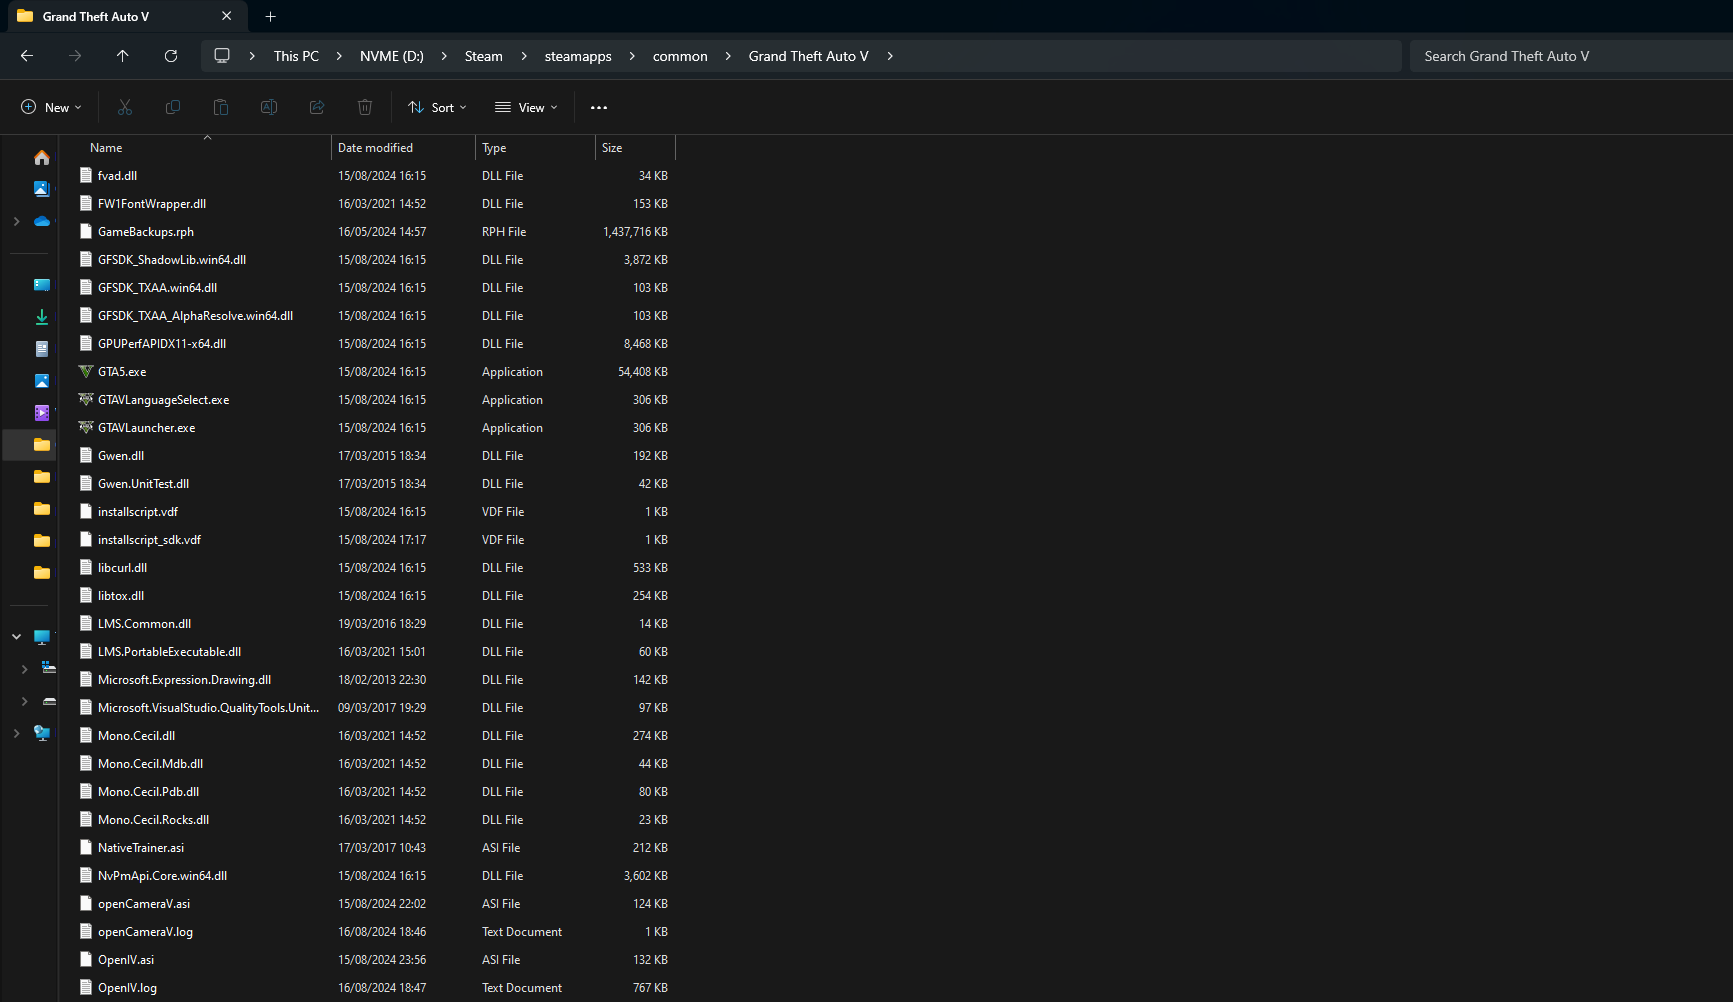Click the Search Grand Theft Auto V box
1733x1002 pixels.
pos(1571,56)
